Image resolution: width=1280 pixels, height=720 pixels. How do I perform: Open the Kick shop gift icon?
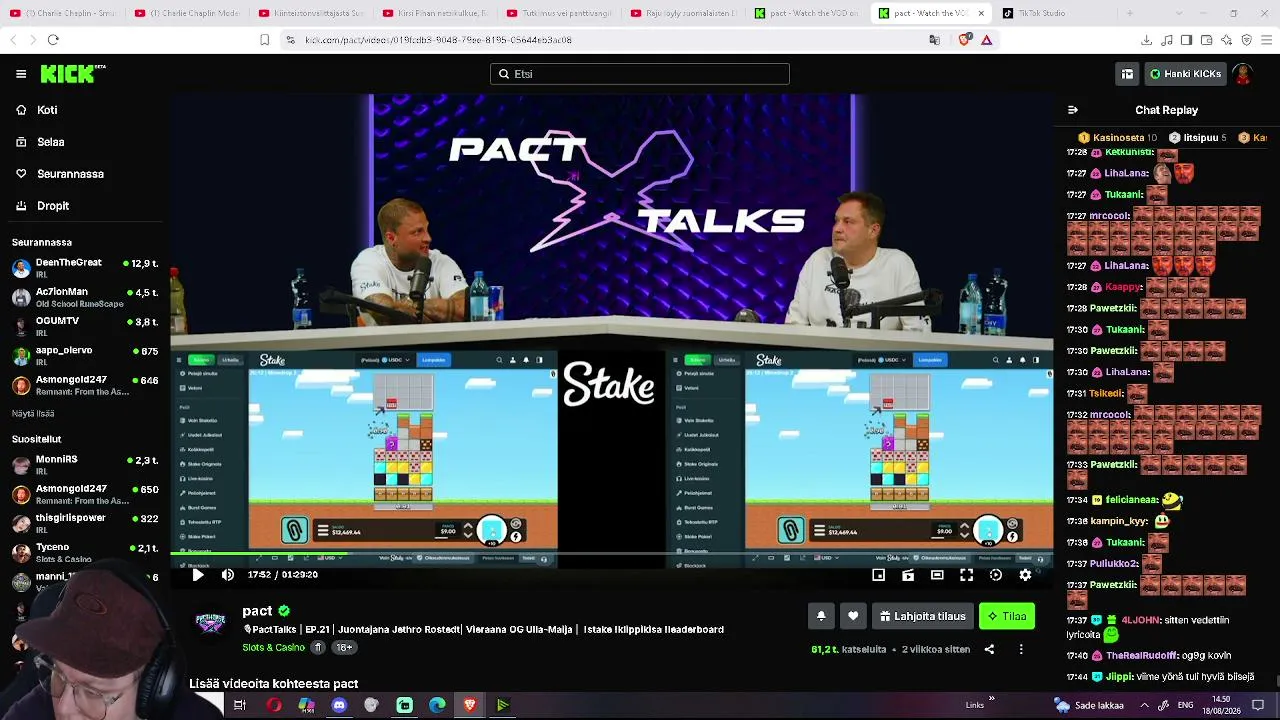(x=1127, y=74)
